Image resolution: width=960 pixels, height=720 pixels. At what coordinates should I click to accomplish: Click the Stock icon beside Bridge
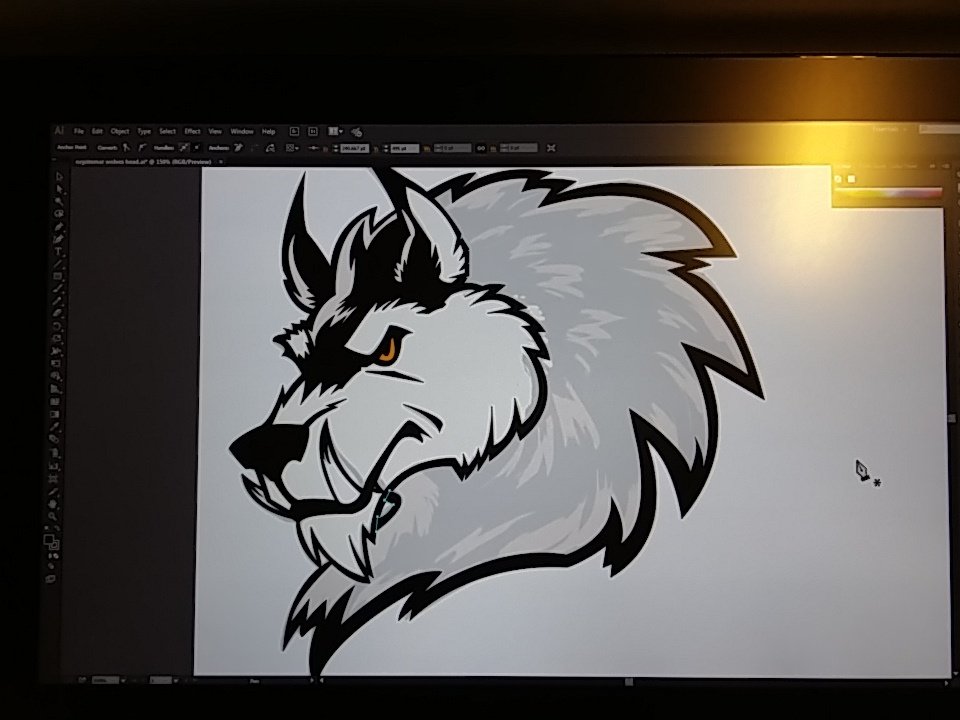pos(313,132)
